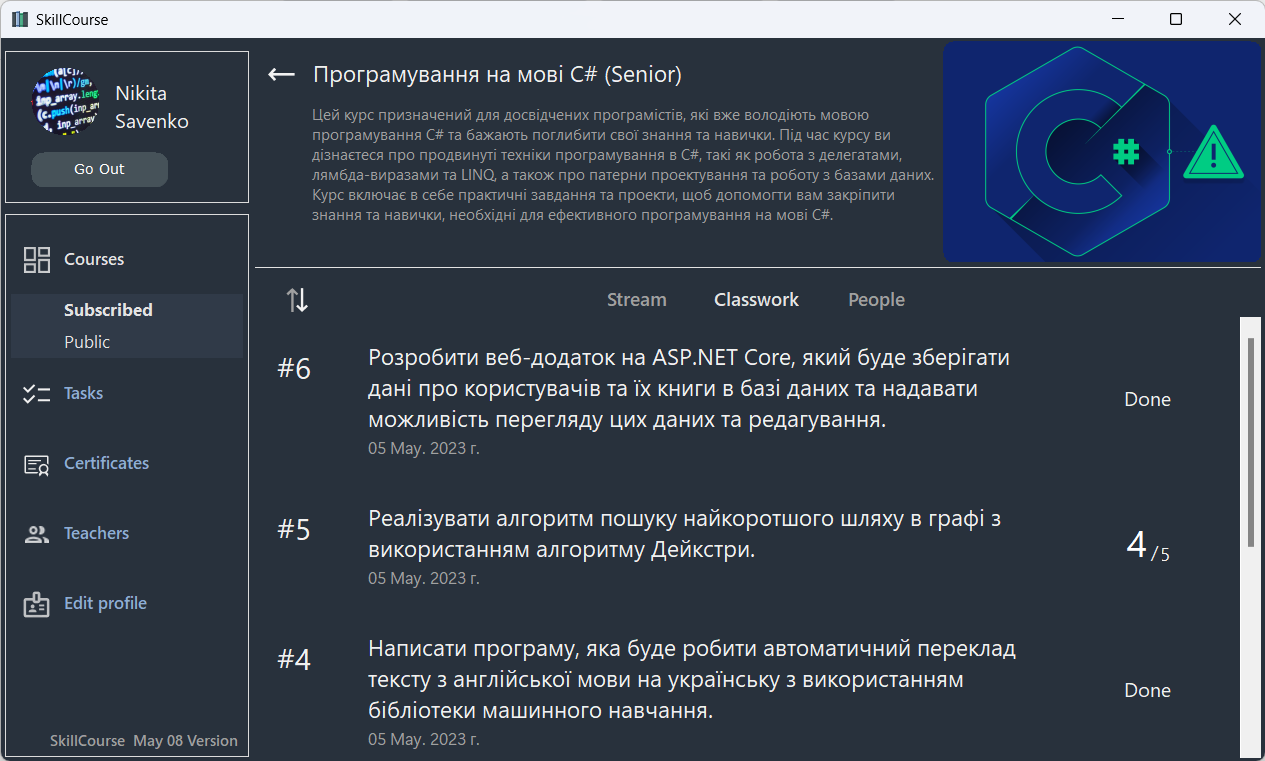Select the Courses grid icon
Screen dimensions: 1265x761
coord(37,258)
